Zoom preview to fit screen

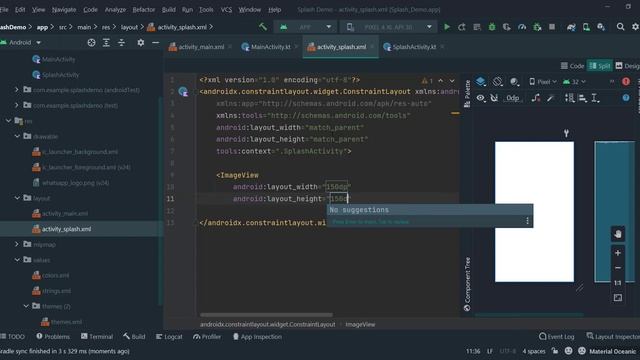pos(618,298)
